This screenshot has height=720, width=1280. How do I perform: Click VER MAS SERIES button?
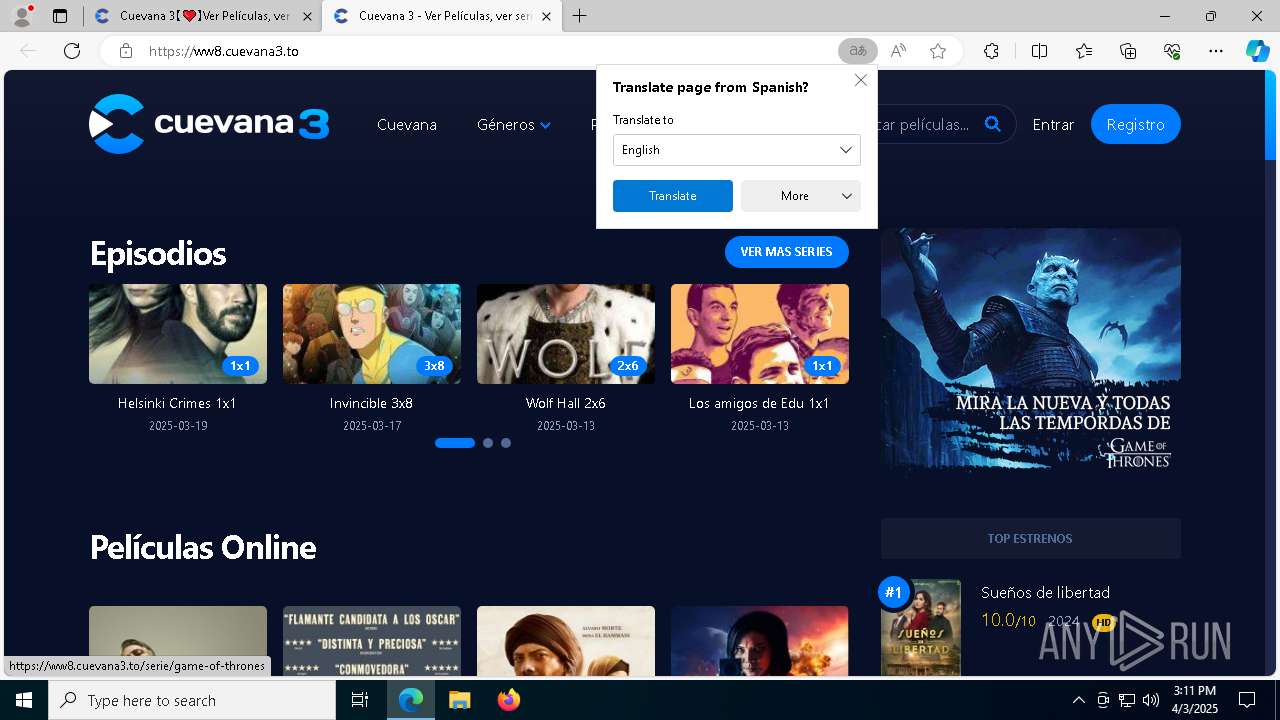click(787, 252)
